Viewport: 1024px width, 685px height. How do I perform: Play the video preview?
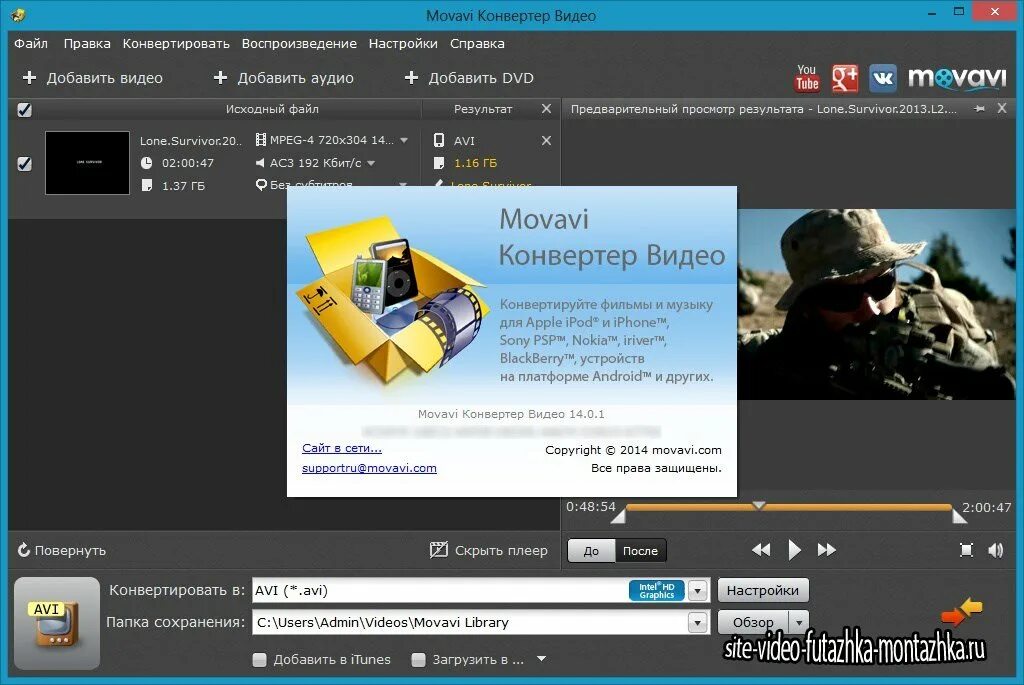794,550
